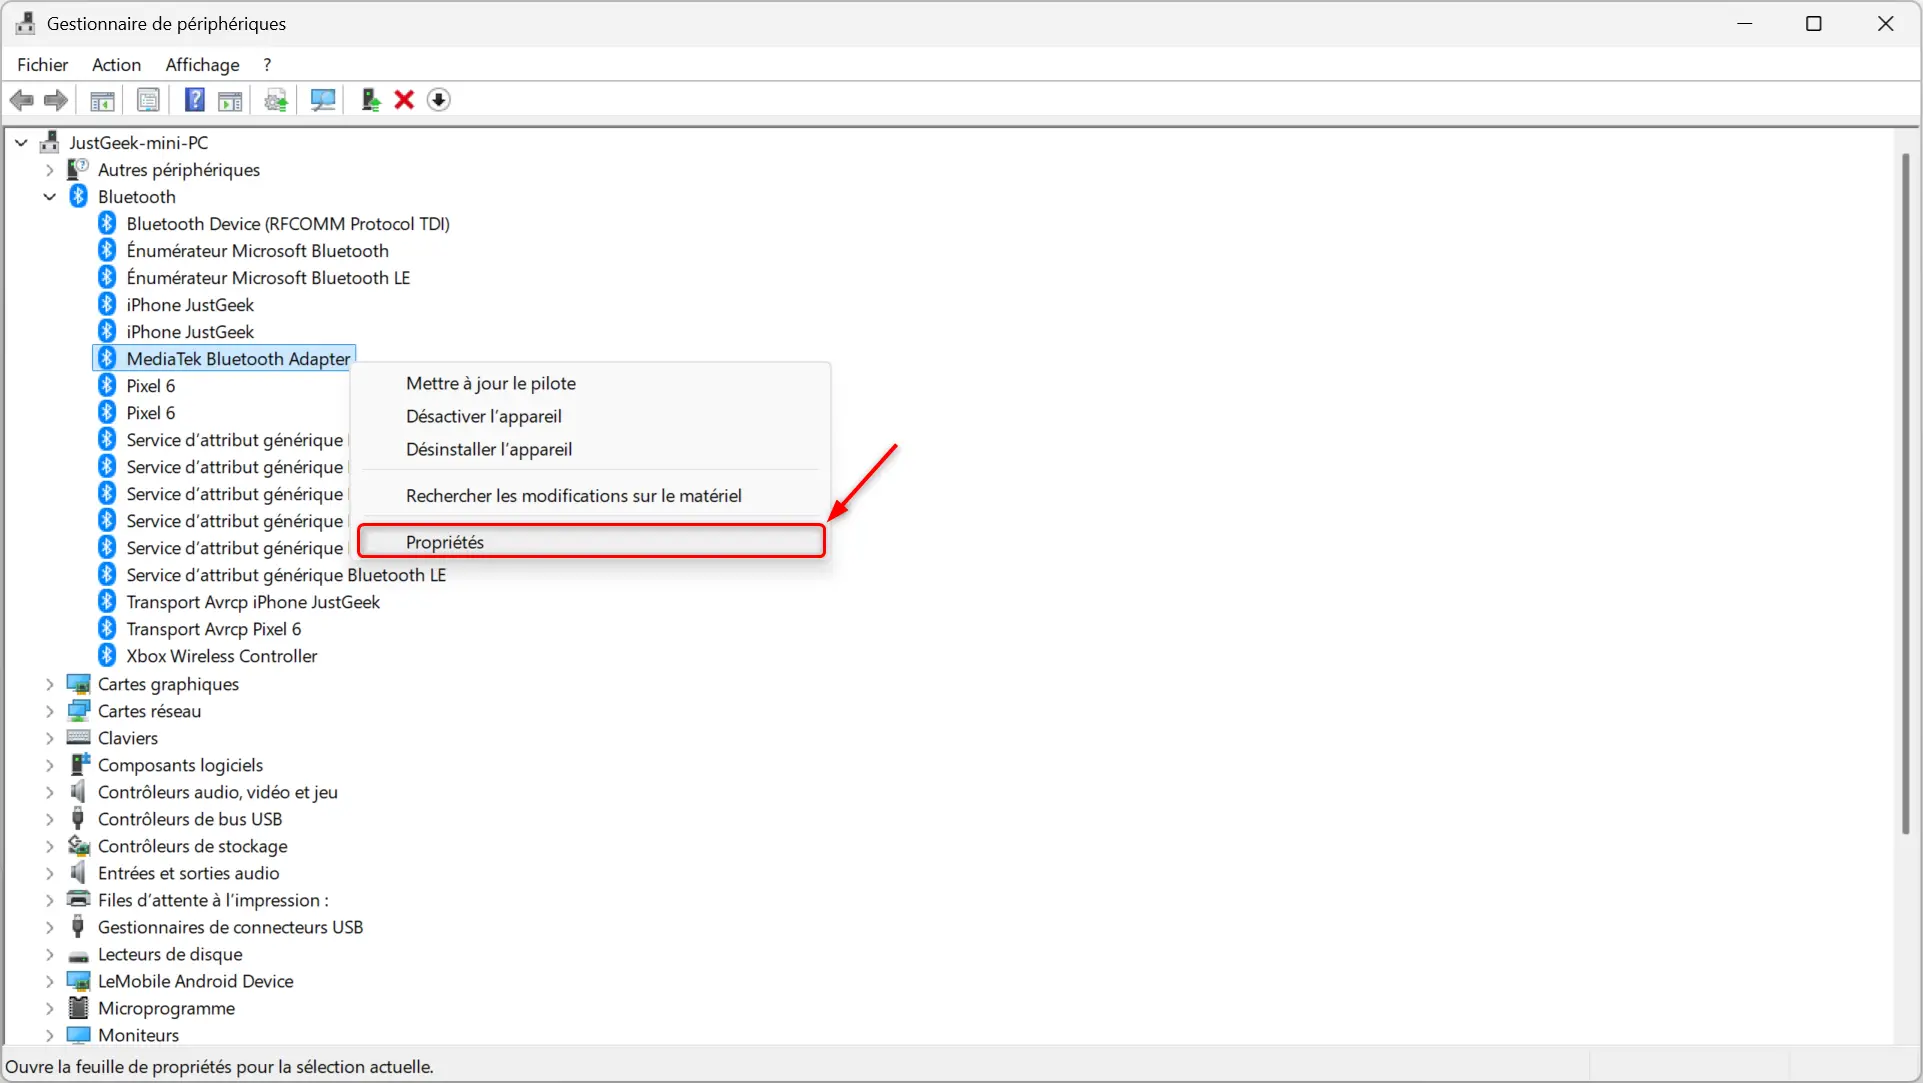Expand the Claviers category

tap(49, 738)
